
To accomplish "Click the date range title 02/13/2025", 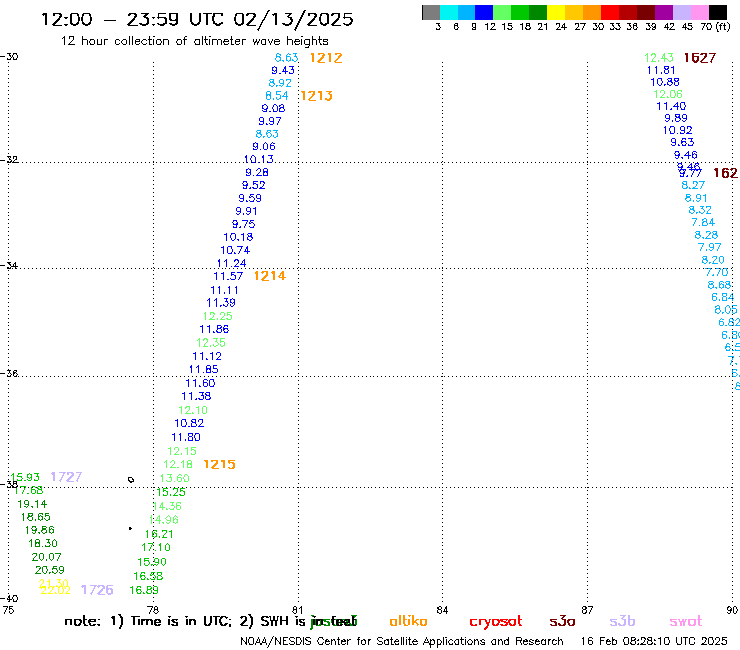I will [293, 19].
